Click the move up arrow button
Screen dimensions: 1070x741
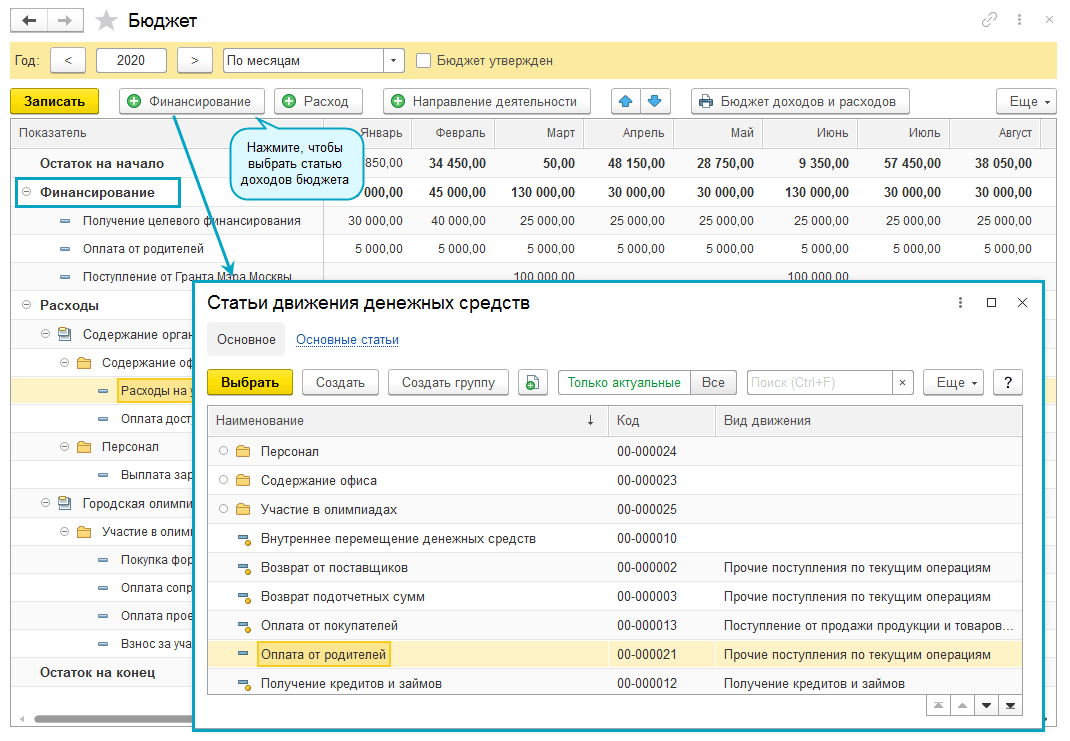point(626,101)
